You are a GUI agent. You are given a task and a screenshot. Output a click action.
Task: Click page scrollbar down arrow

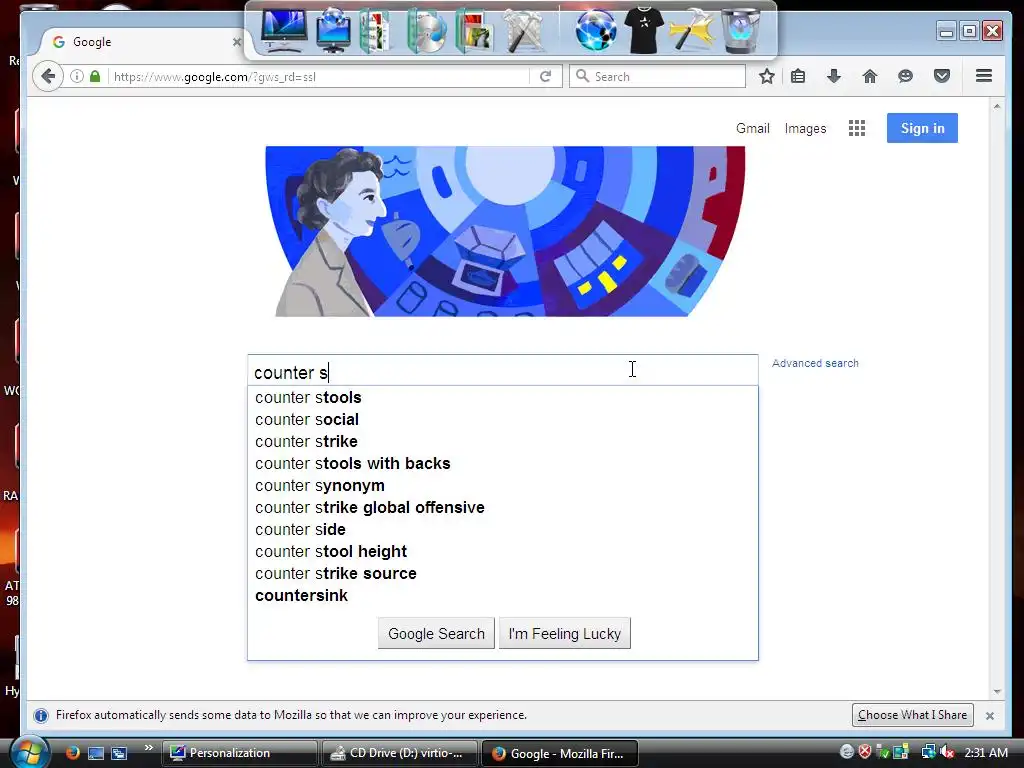coord(997,692)
